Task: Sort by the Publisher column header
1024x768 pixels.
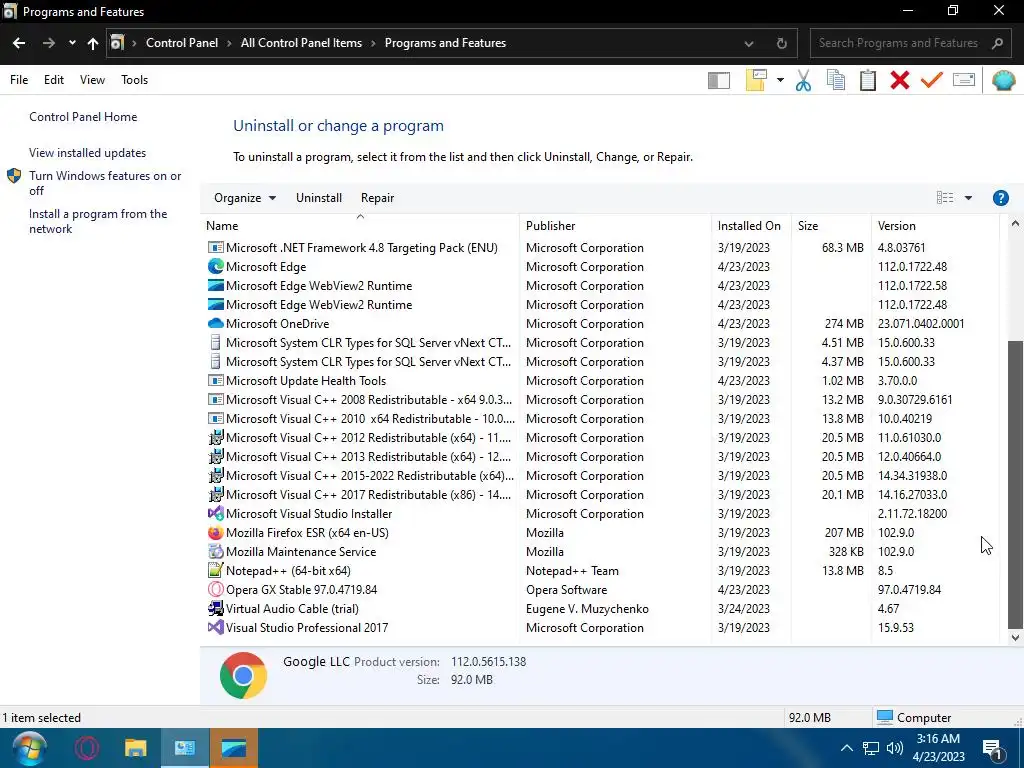Action: (615, 226)
